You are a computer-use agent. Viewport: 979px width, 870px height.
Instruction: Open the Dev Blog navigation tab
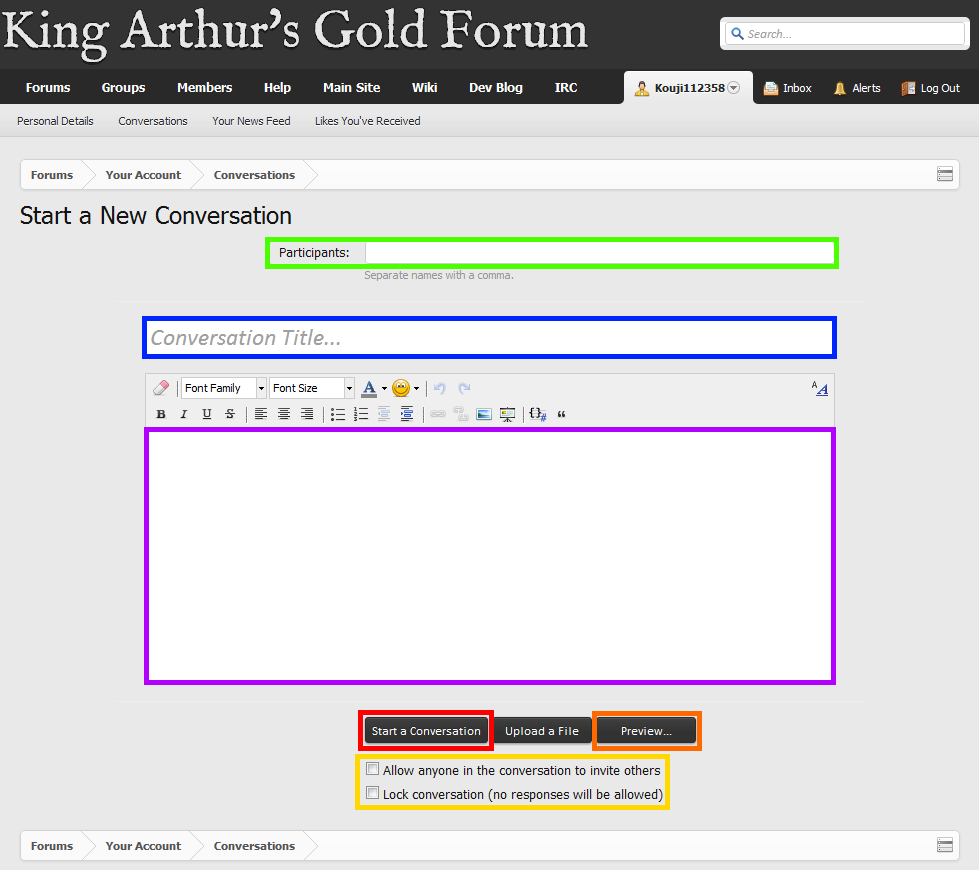point(495,88)
